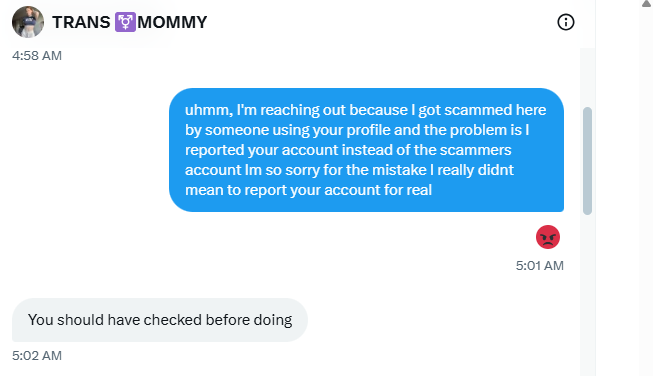
Task: Select the "You should have checked before doing" reply
Action: pyautogui.click(x=160, y=320)
